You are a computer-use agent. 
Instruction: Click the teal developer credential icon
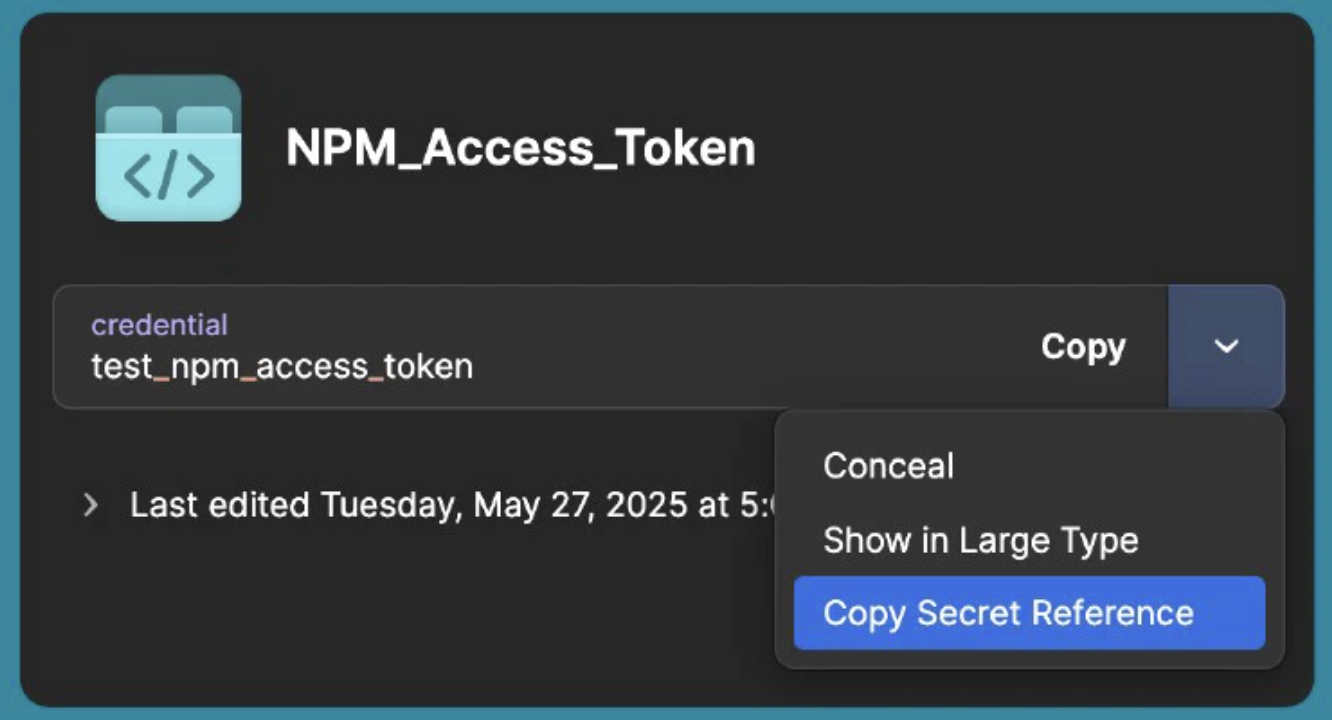pos(170,145)
